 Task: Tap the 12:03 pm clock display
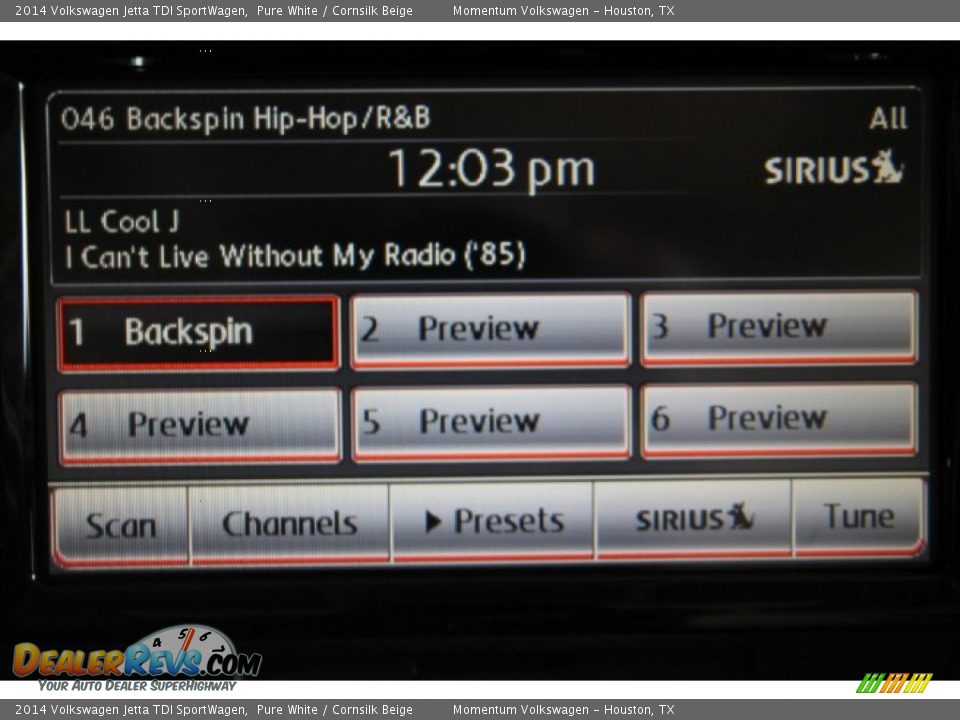490,169
